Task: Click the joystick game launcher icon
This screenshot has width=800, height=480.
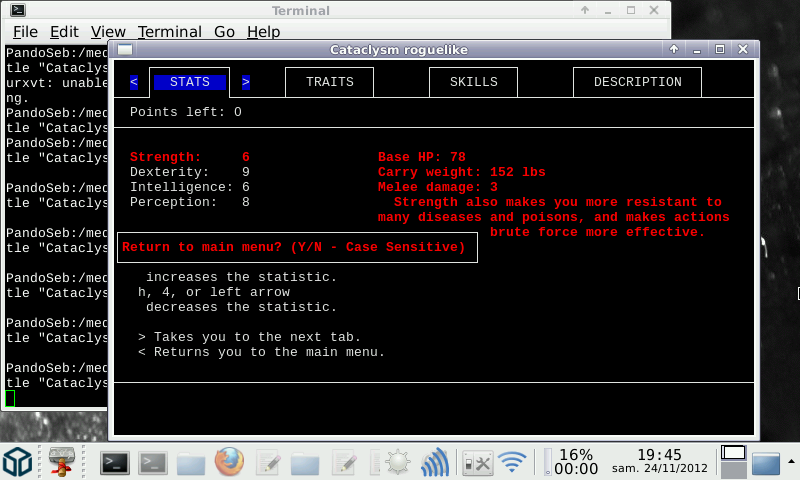Action: coord(62,461)
